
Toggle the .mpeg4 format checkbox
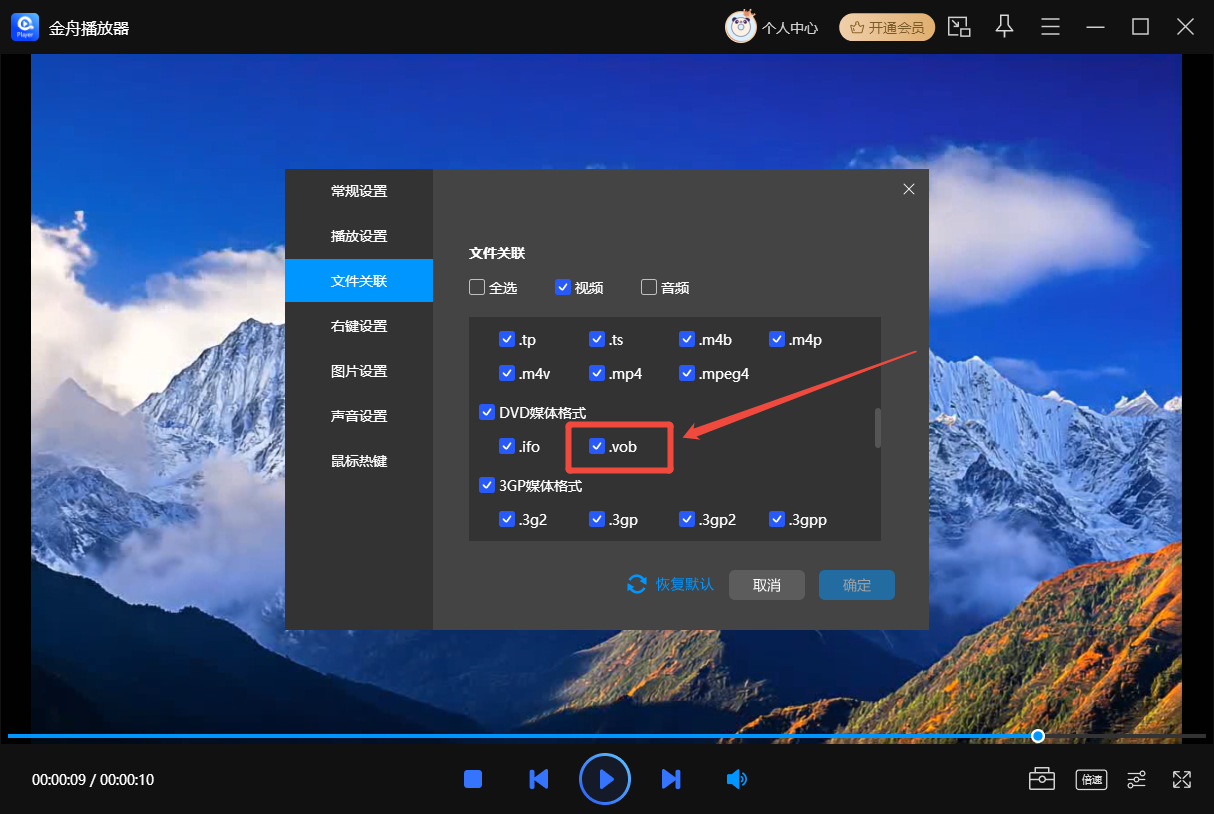click(x=687, y=374)
